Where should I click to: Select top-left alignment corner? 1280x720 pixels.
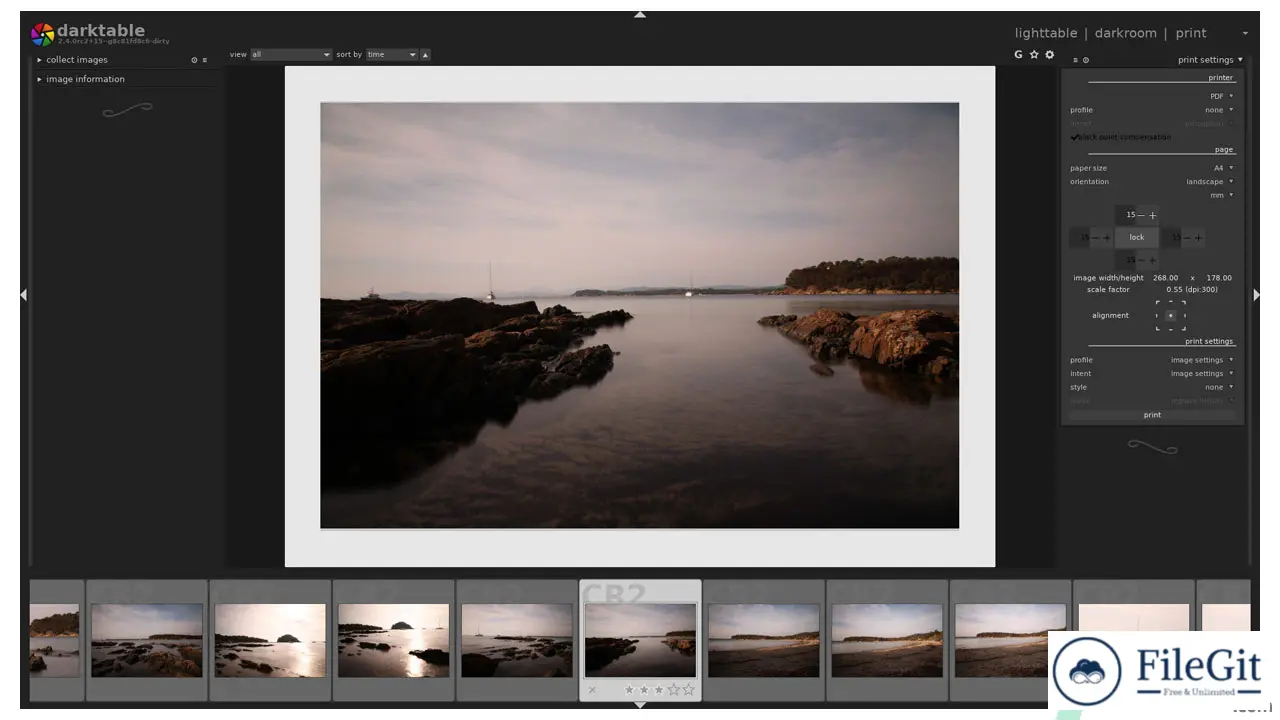1158,303
